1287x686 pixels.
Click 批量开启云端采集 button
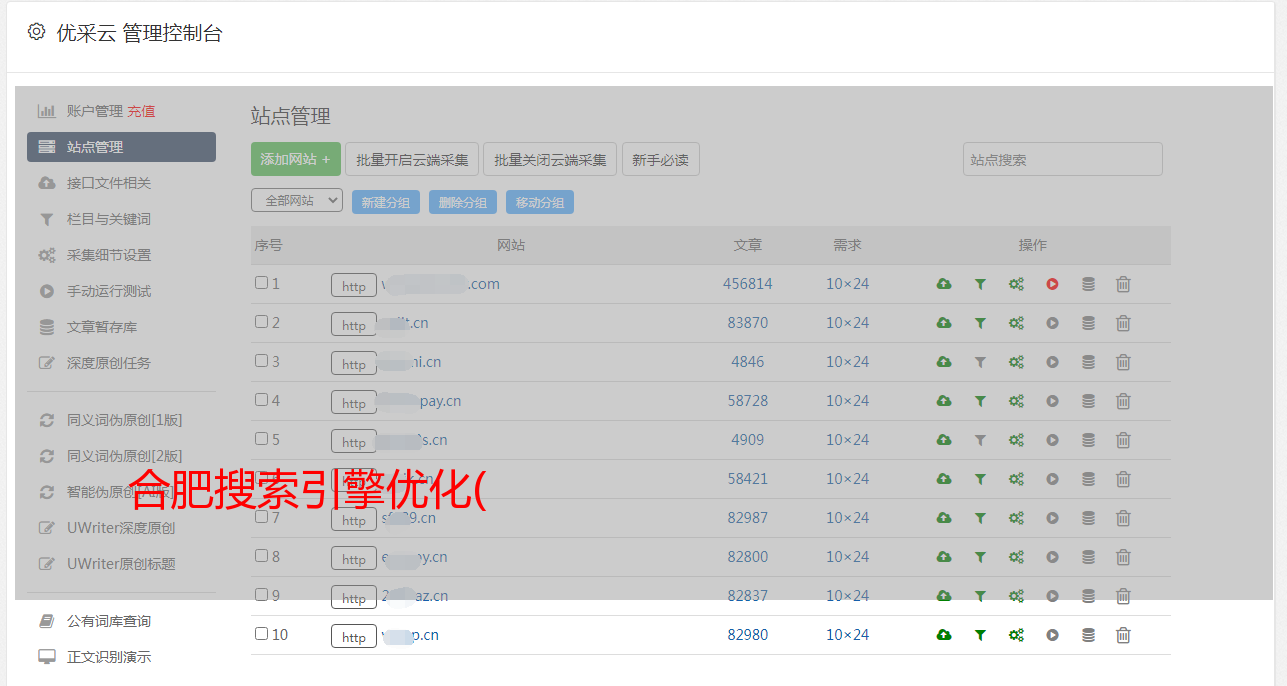point(412,159)
